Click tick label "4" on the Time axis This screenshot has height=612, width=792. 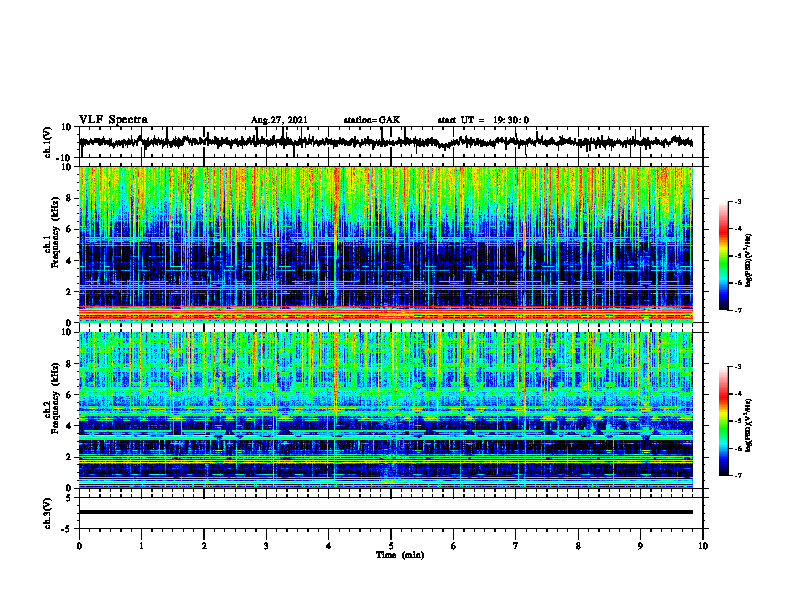pyautogui.click(x=328, y=546)
